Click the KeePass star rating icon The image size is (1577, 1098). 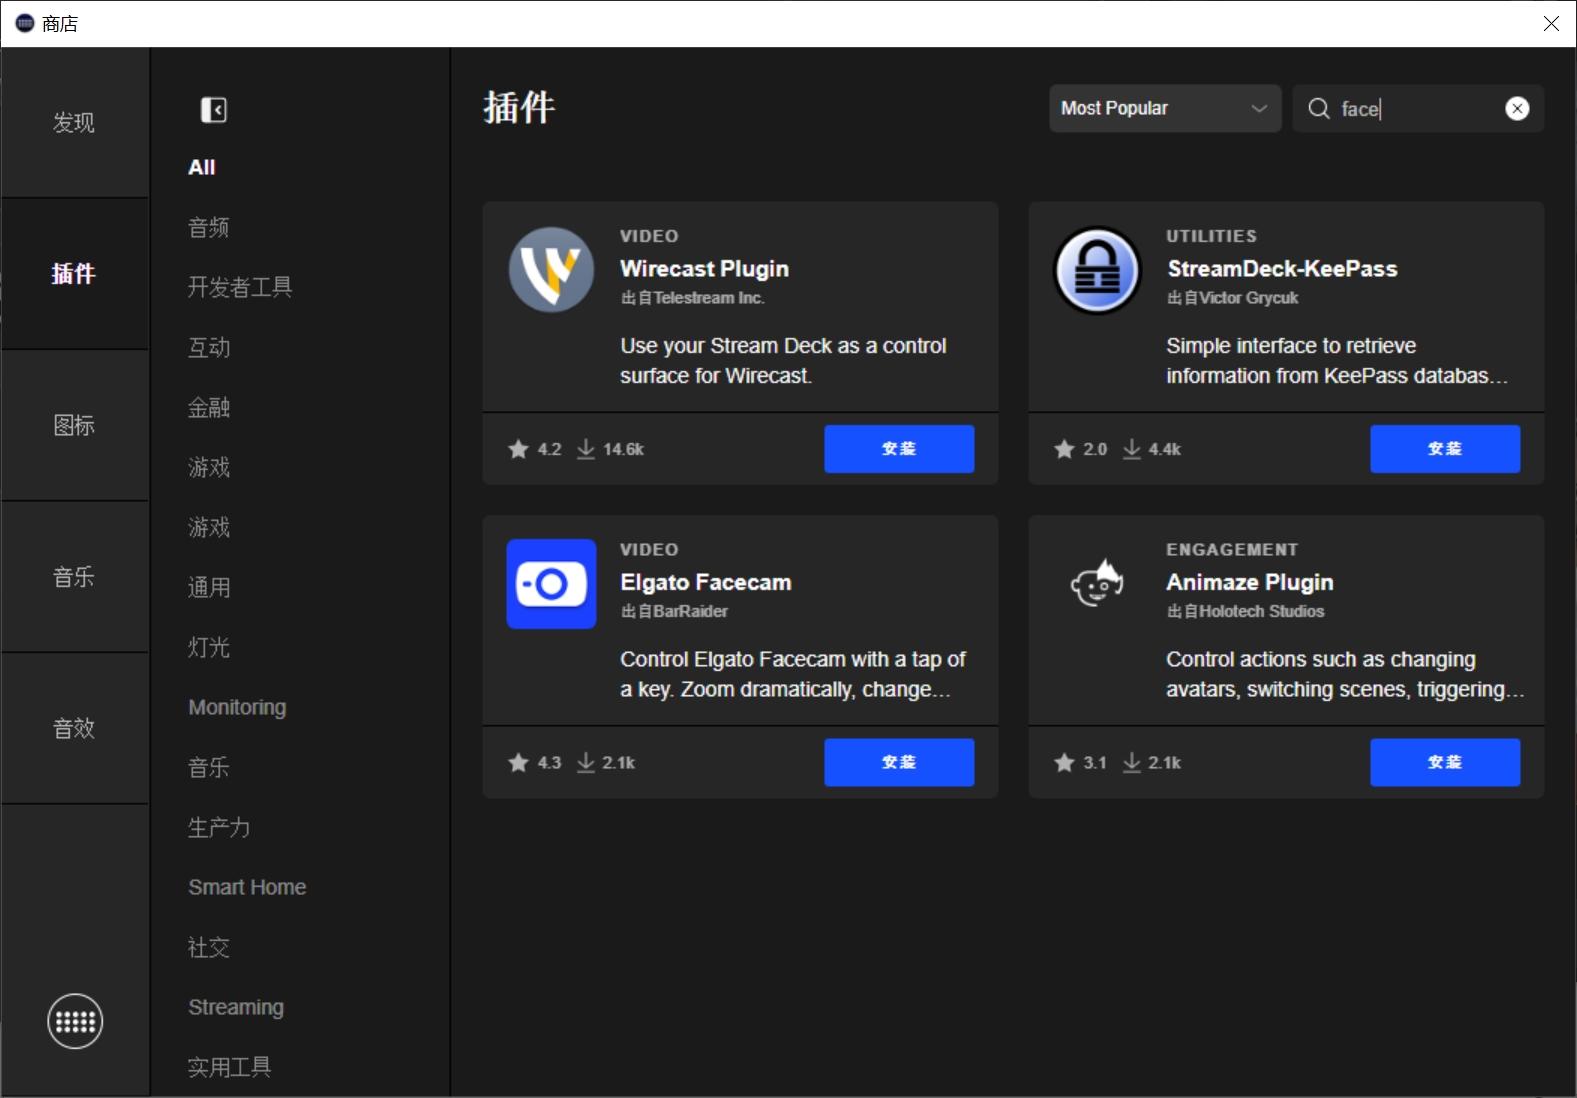(1064, 449)
